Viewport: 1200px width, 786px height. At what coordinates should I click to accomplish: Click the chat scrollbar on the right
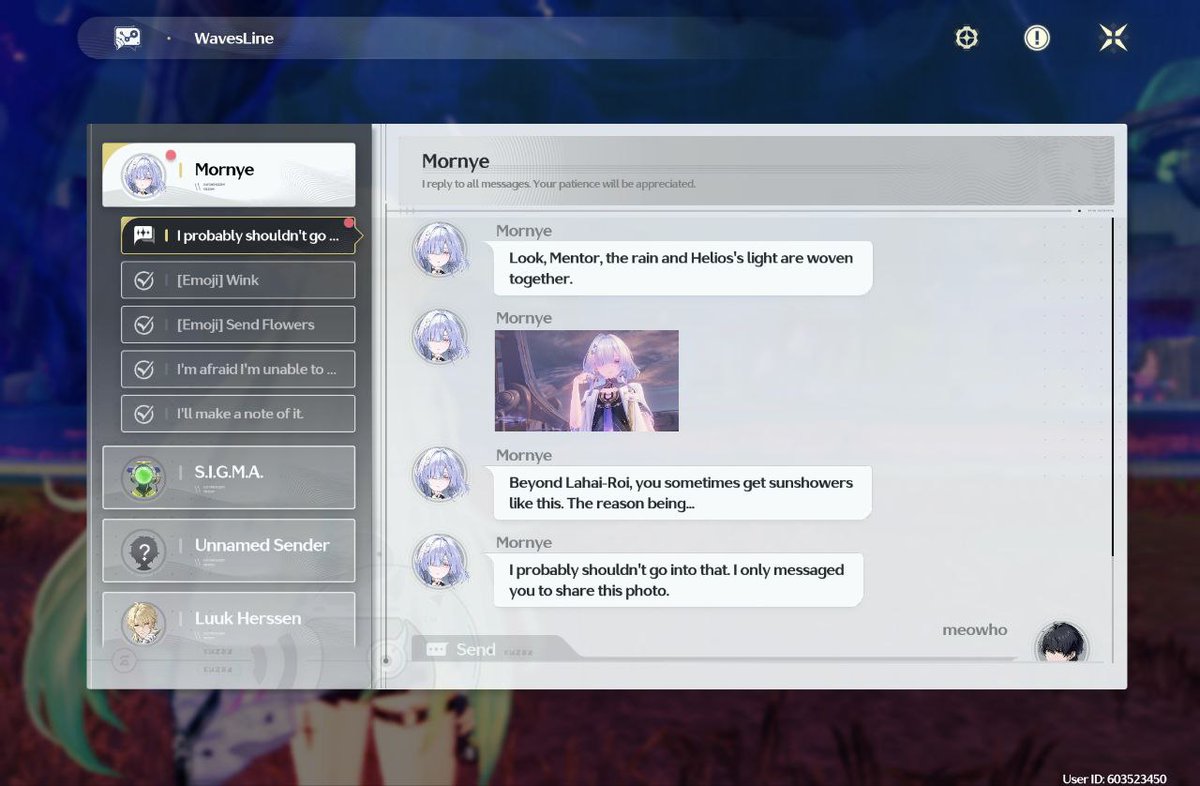[1112, 387]
